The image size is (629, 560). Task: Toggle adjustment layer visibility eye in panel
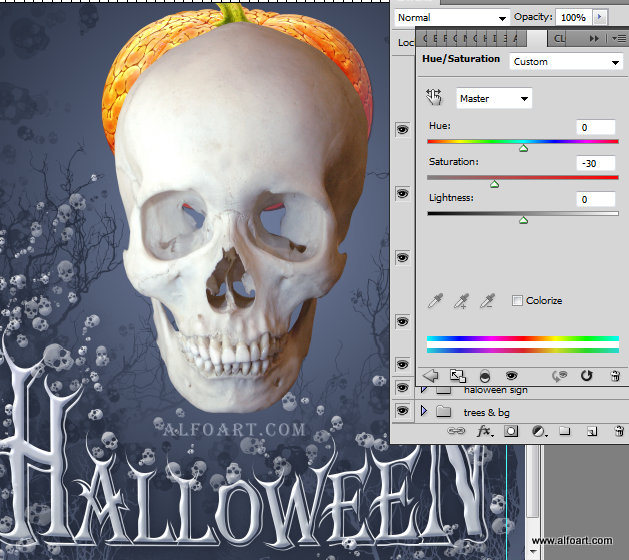pos(512,376)
